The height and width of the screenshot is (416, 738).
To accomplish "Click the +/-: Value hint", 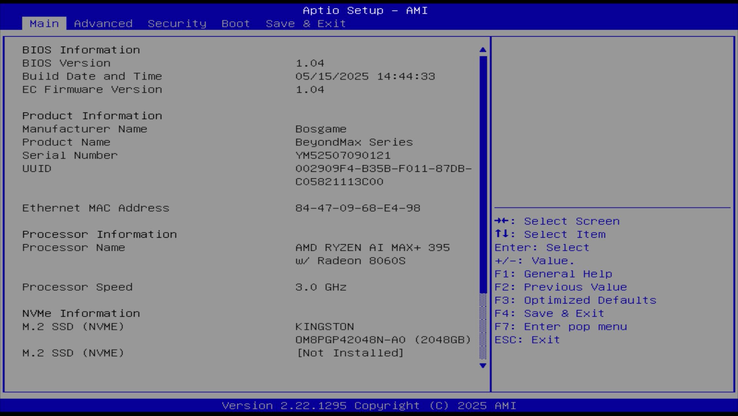I will point(535,261).
